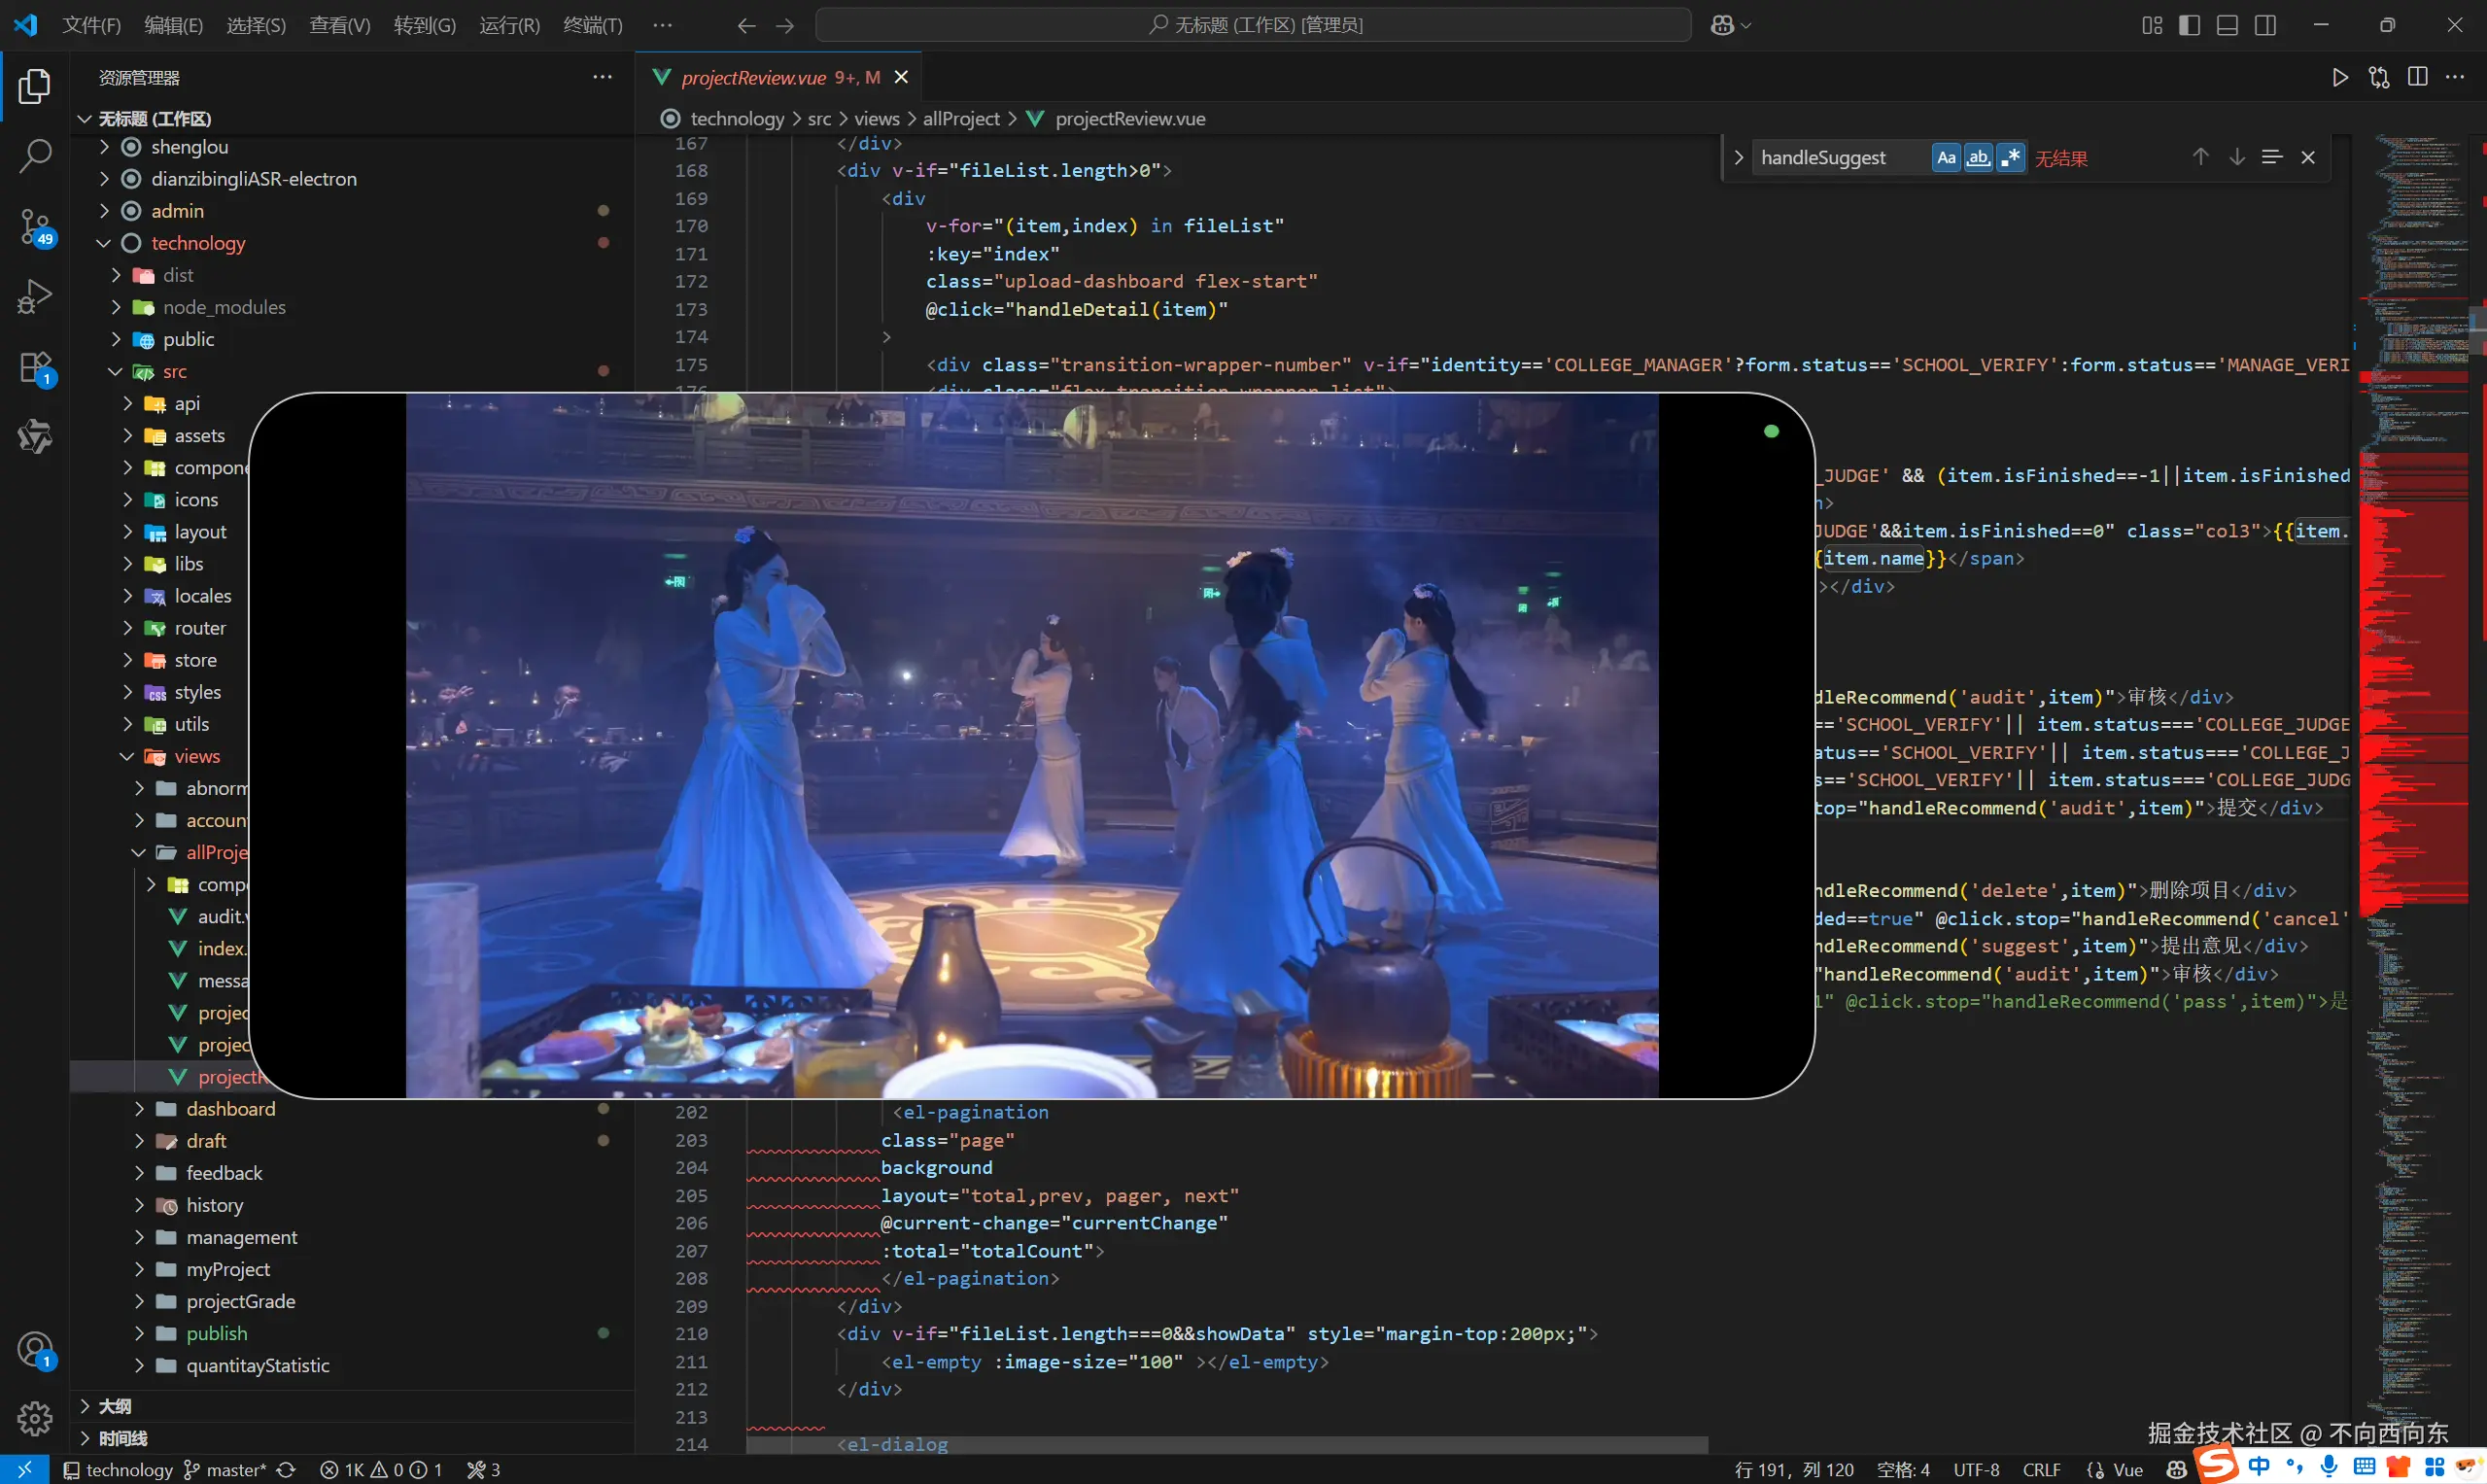
Task: Open the Search view in activity bar
Action: click(35, 156)
